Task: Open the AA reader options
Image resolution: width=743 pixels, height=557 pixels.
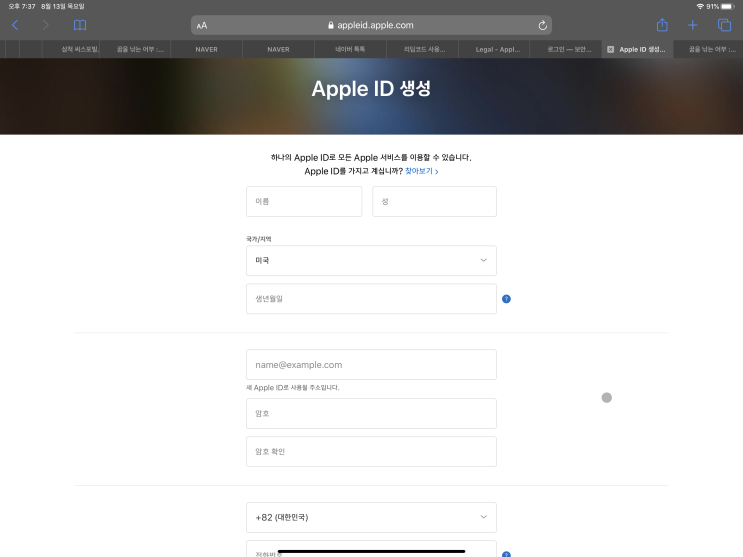Action: [x=202, y=26]
